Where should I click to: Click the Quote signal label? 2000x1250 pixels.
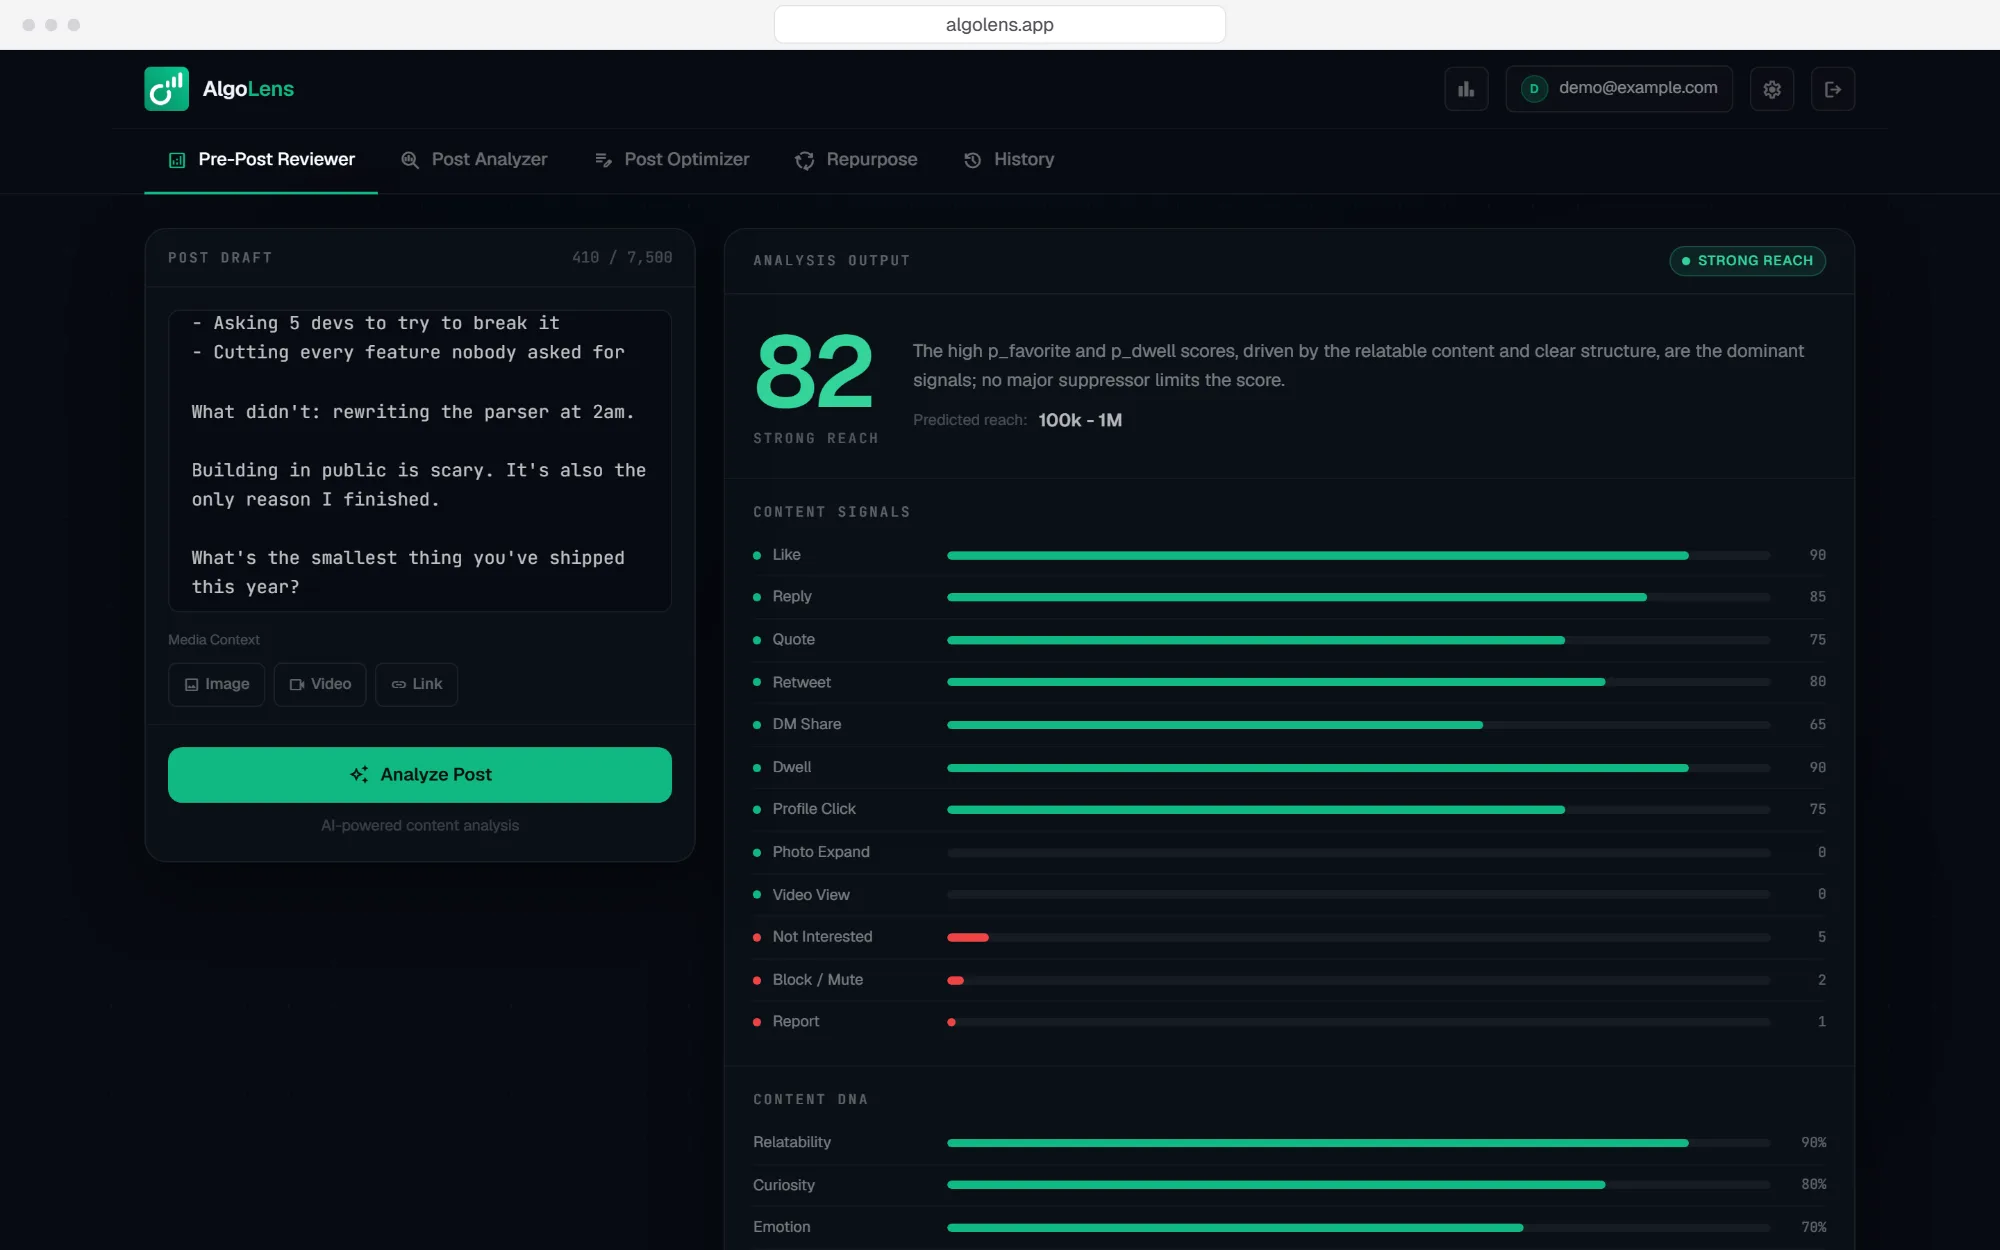(793, 639)
